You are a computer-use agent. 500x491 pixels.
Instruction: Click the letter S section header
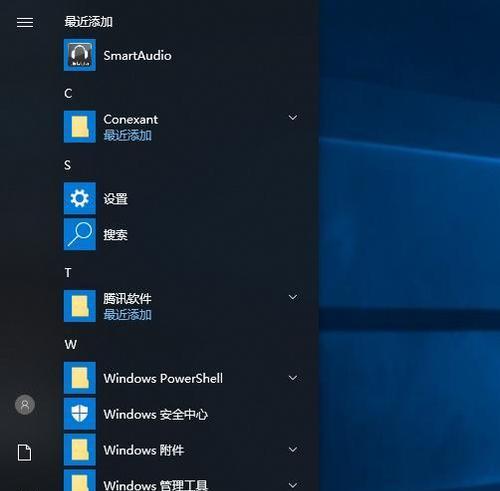pos(68,165)
